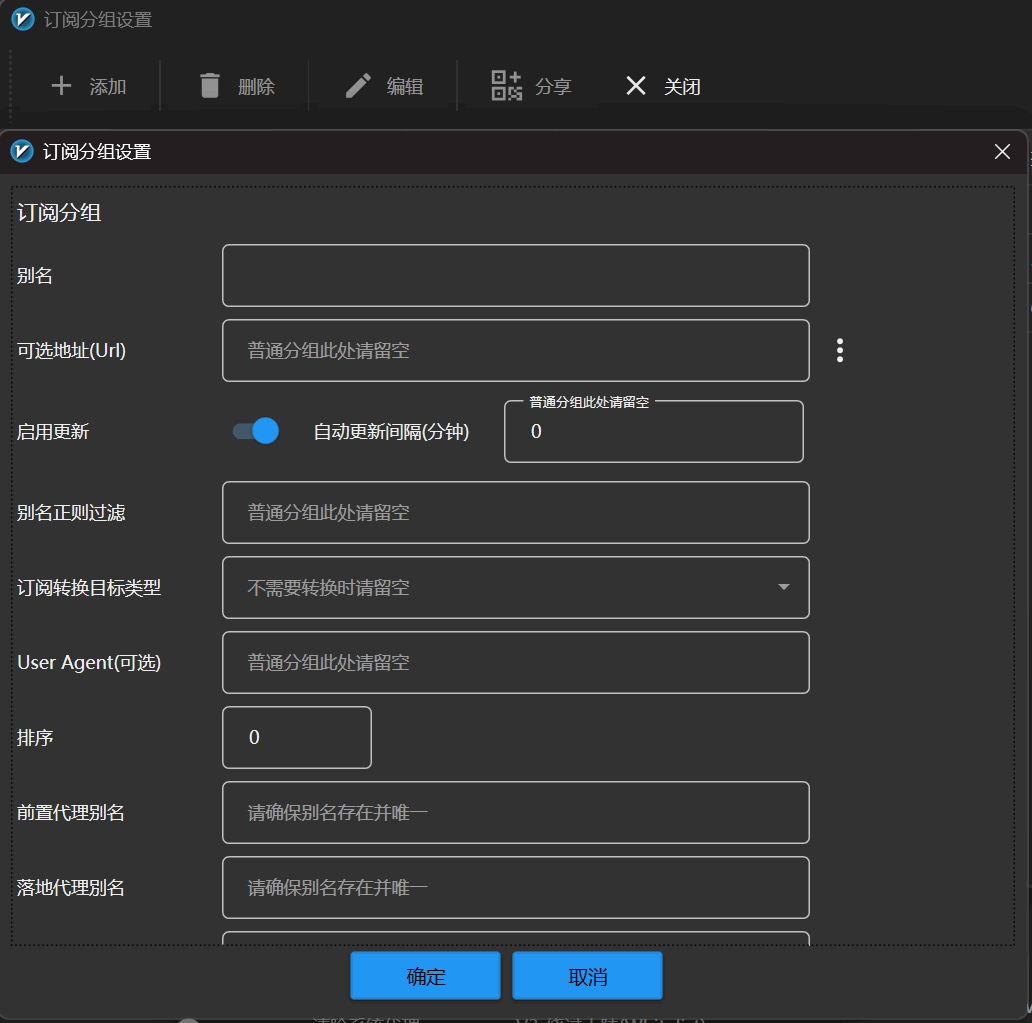Click the app logo in dialog title bar
Image resolution: width=1032 pixels, height=1023 pixels.
pos(22,152)
